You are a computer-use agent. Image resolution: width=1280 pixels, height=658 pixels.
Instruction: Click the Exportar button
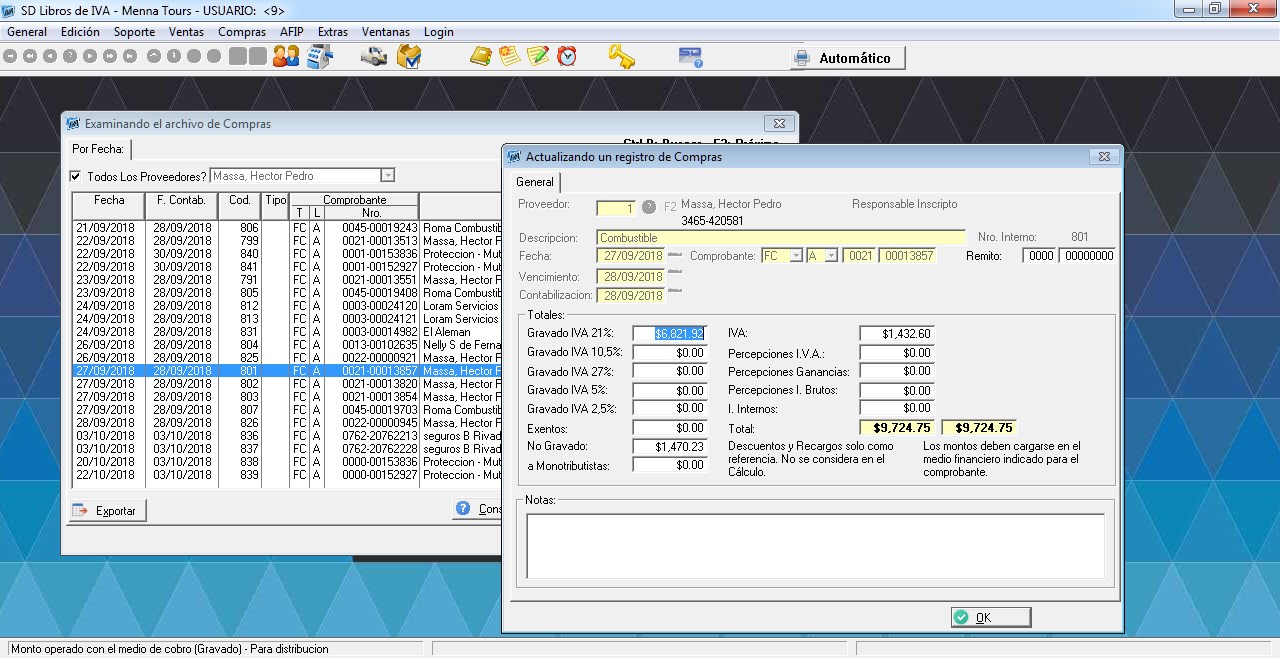point(106,510)
